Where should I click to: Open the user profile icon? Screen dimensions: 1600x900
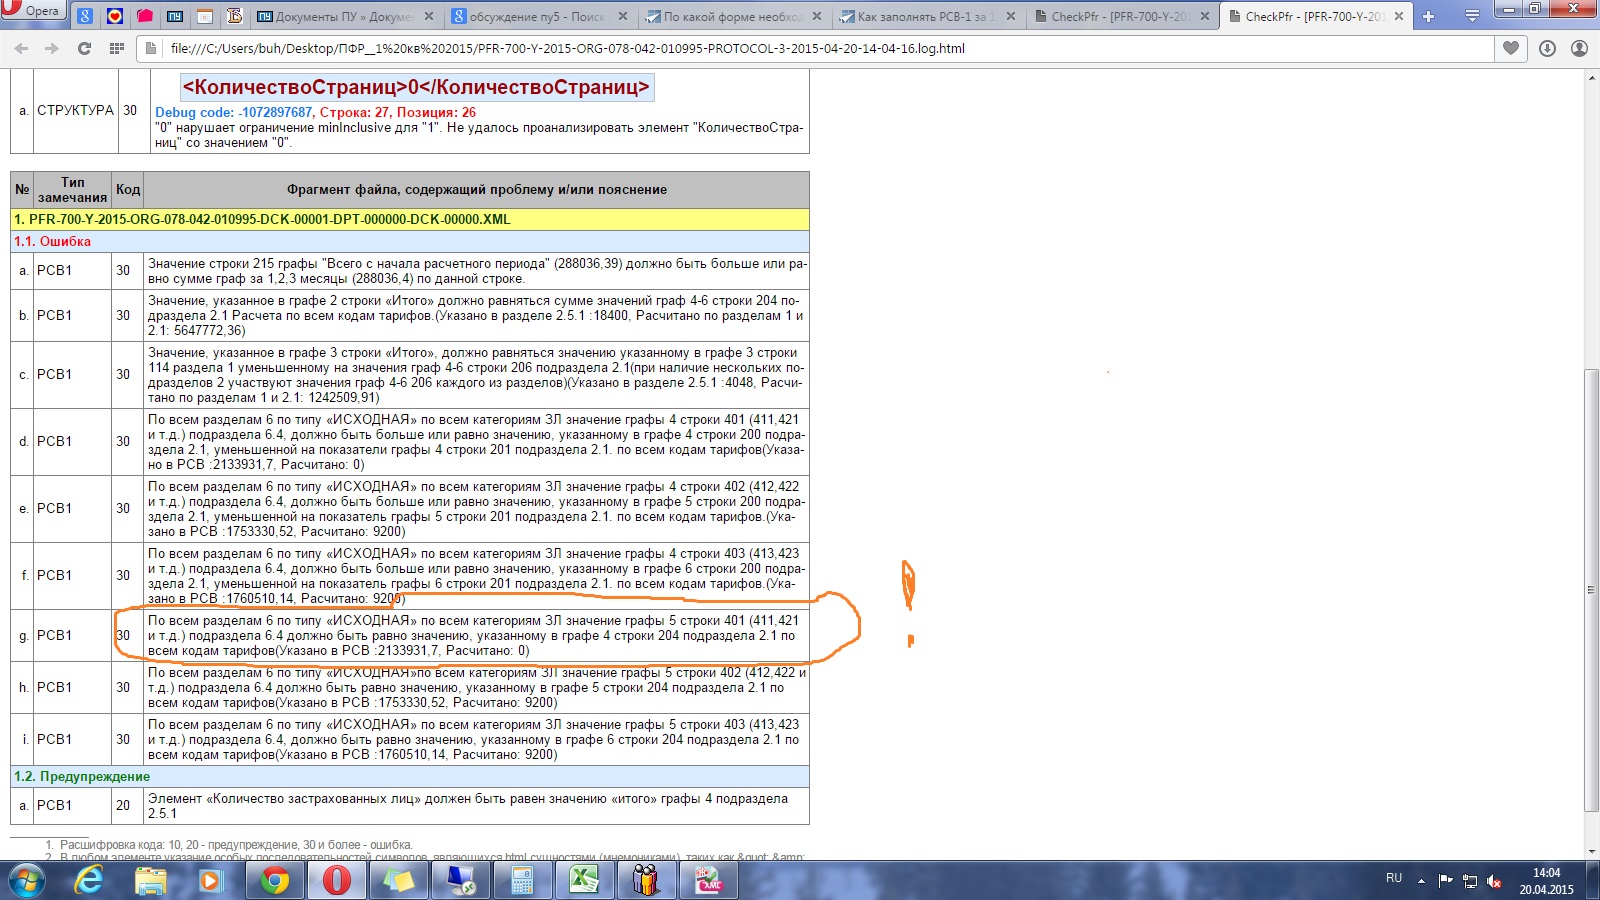click(1579, 48)
